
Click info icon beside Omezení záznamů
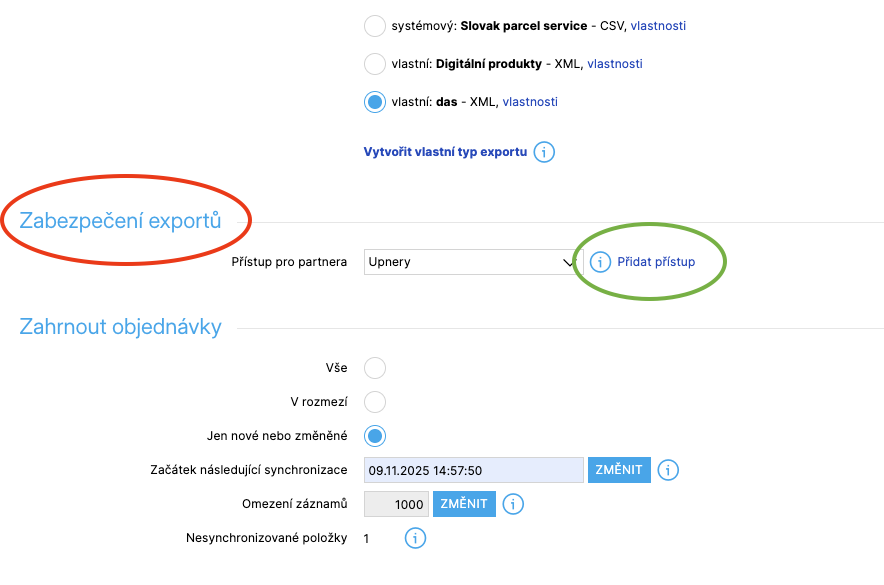pos(513,504)
